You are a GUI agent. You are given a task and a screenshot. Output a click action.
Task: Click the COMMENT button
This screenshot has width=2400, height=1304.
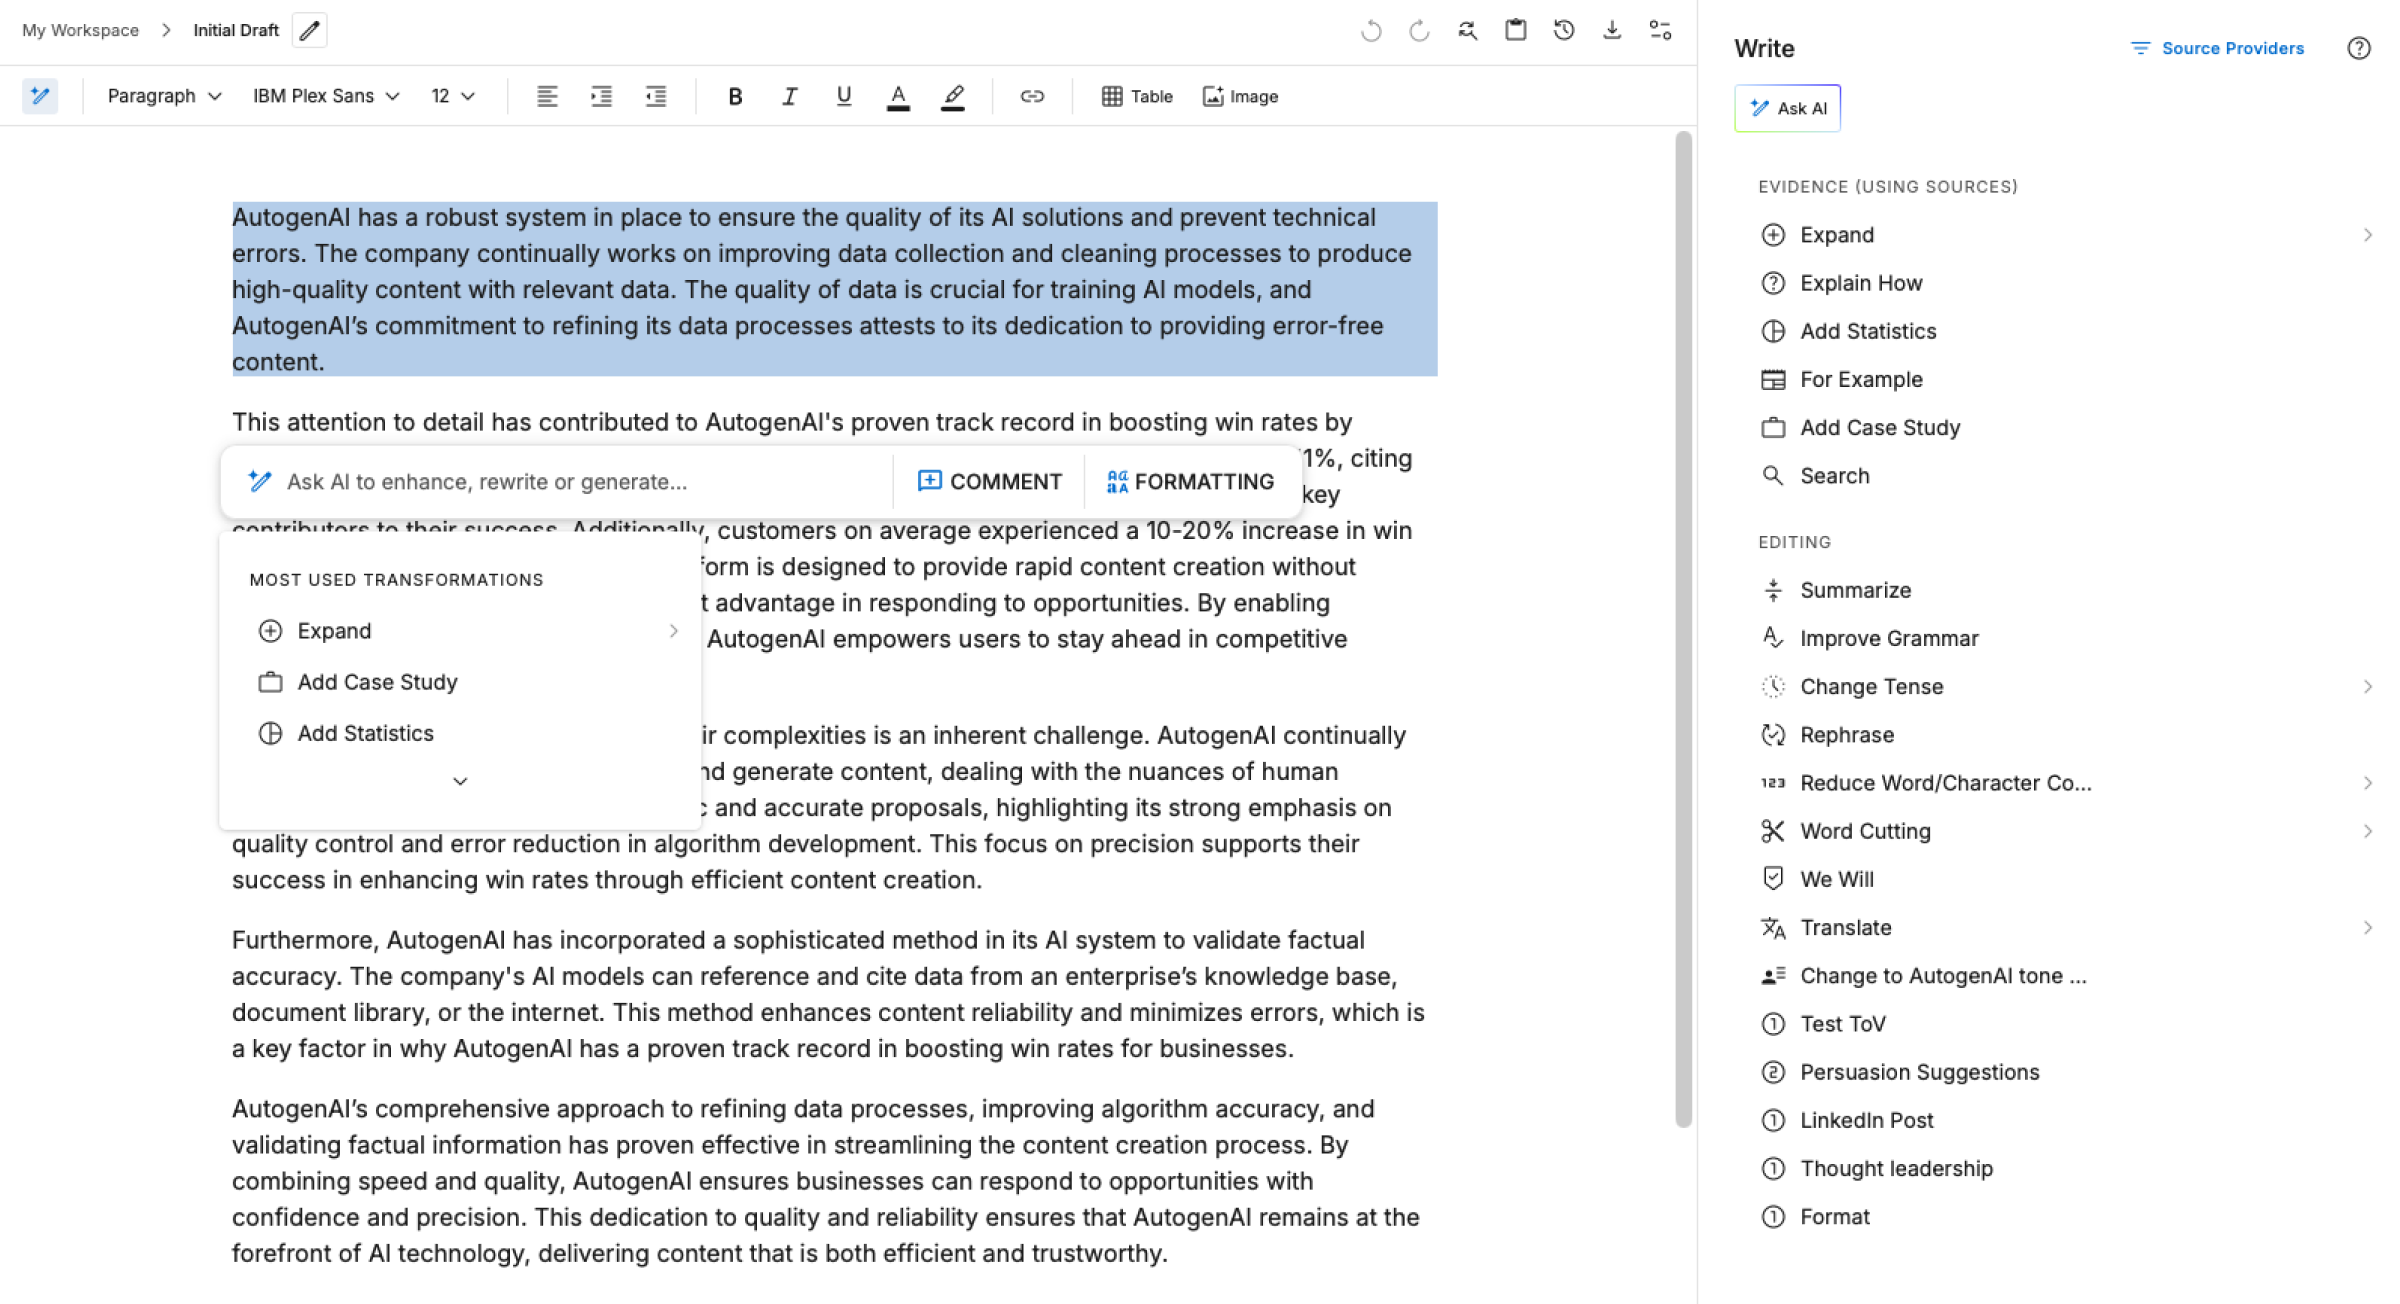pyautogui.click(x=989, y=482)
